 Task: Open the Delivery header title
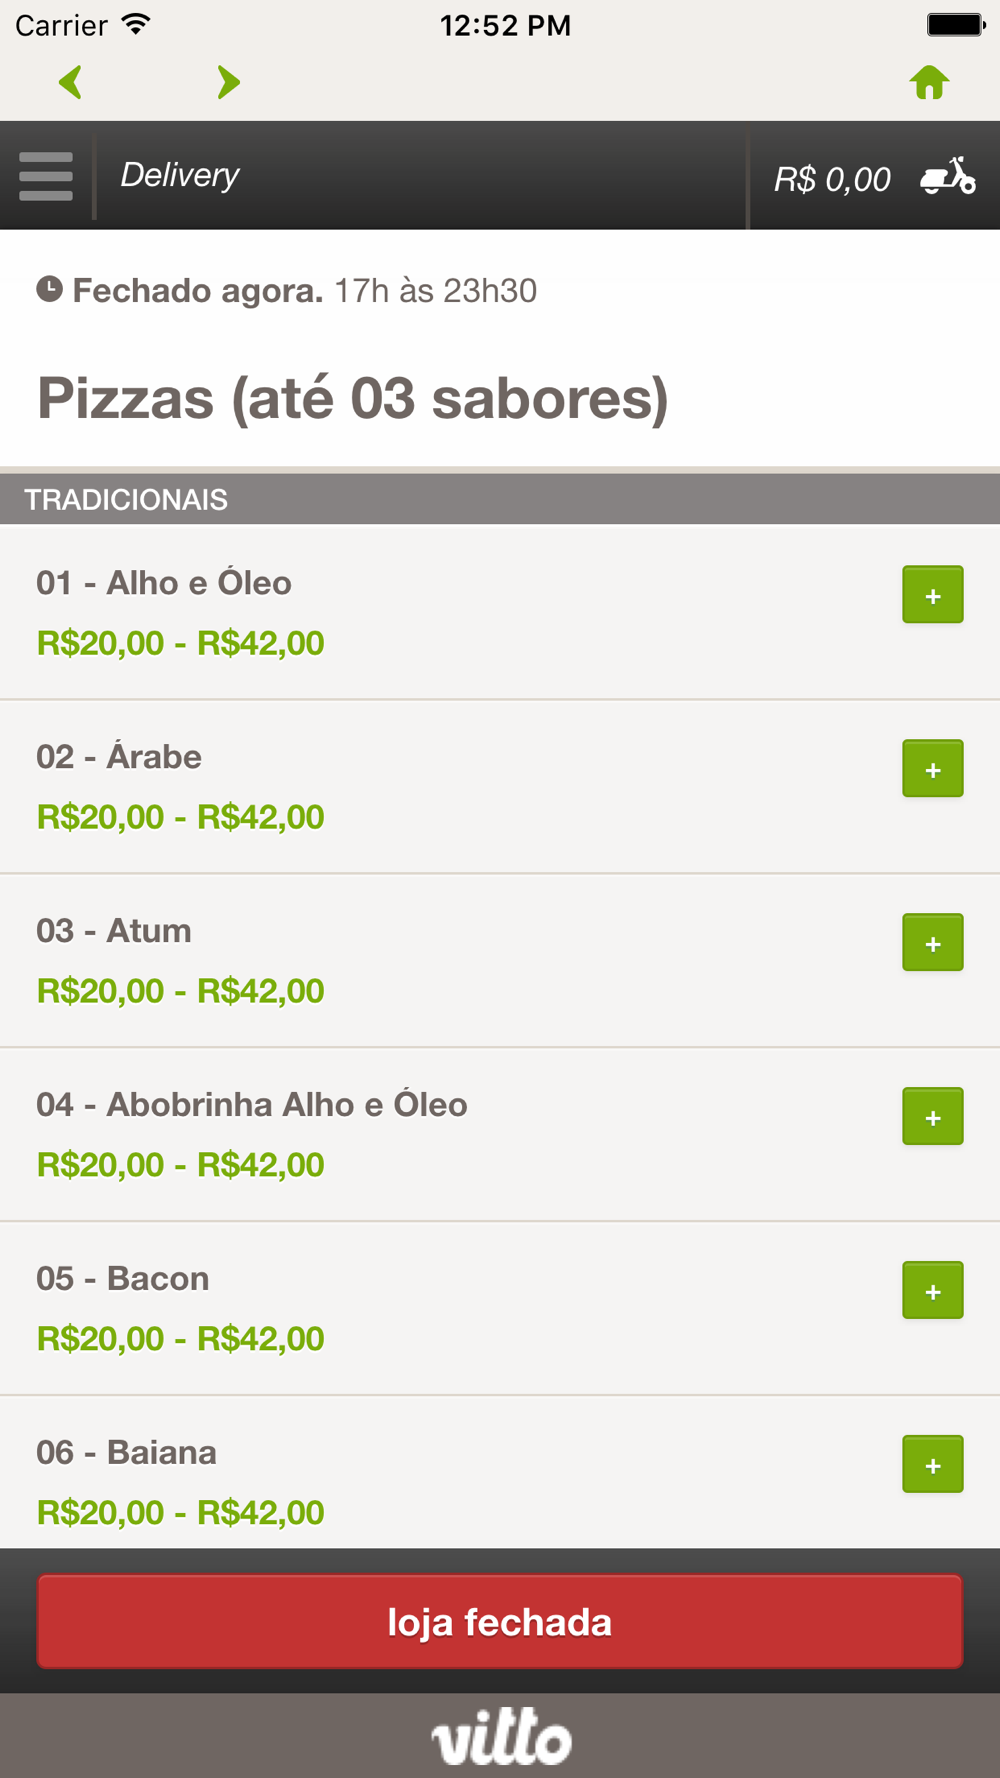click(180, 176)
